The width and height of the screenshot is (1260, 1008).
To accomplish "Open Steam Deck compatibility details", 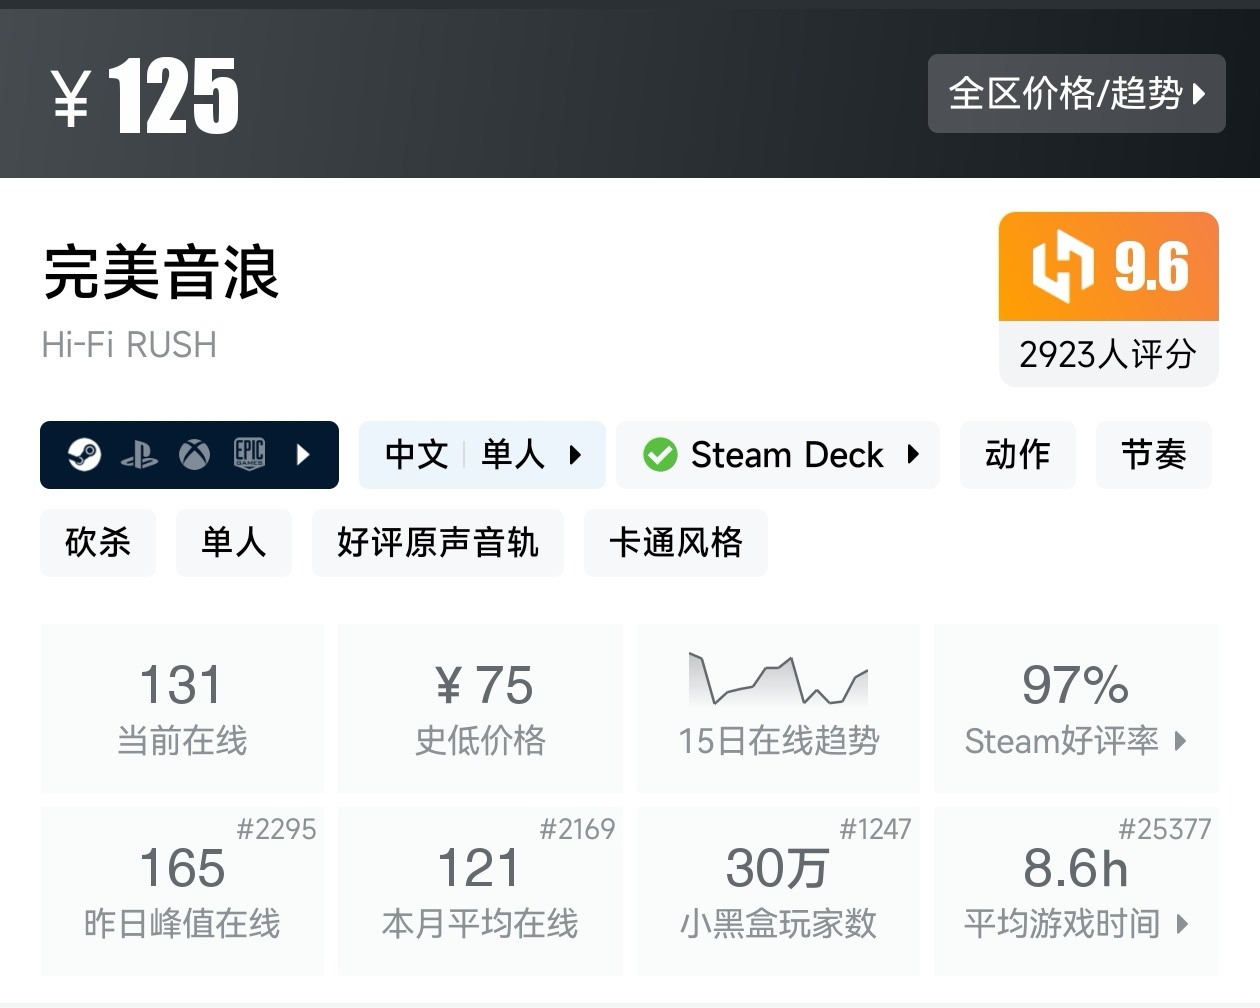I will click(778, 455).
